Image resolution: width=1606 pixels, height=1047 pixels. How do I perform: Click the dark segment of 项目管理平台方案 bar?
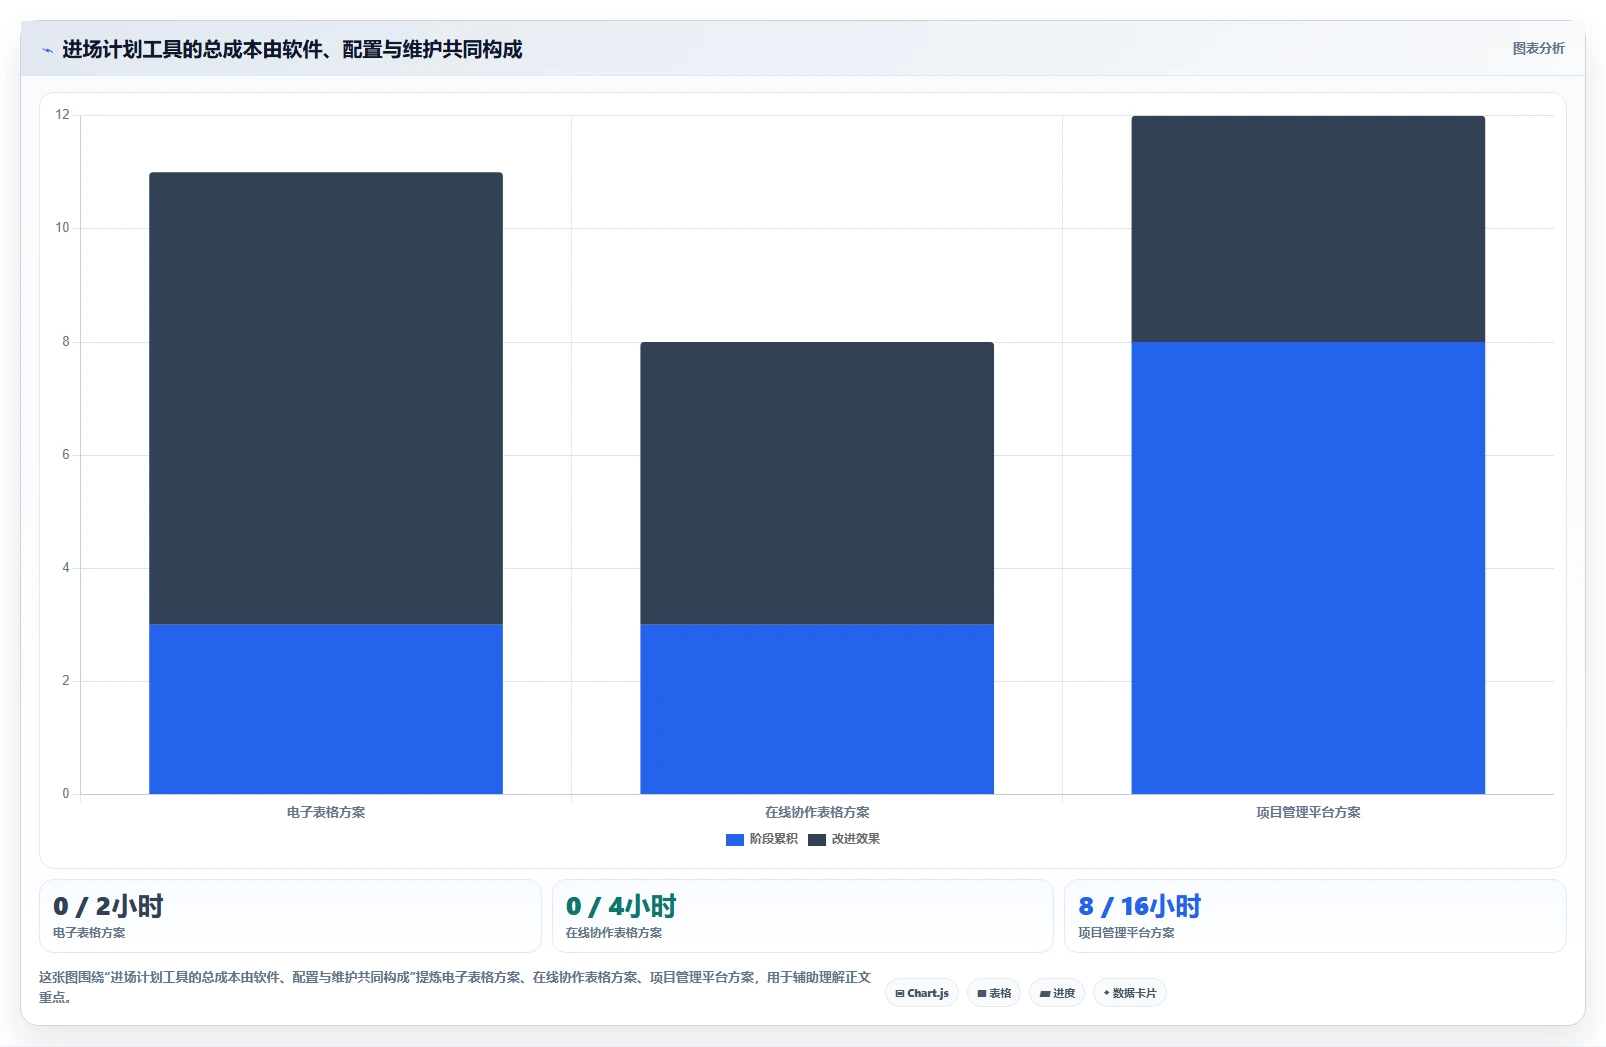1308,229
